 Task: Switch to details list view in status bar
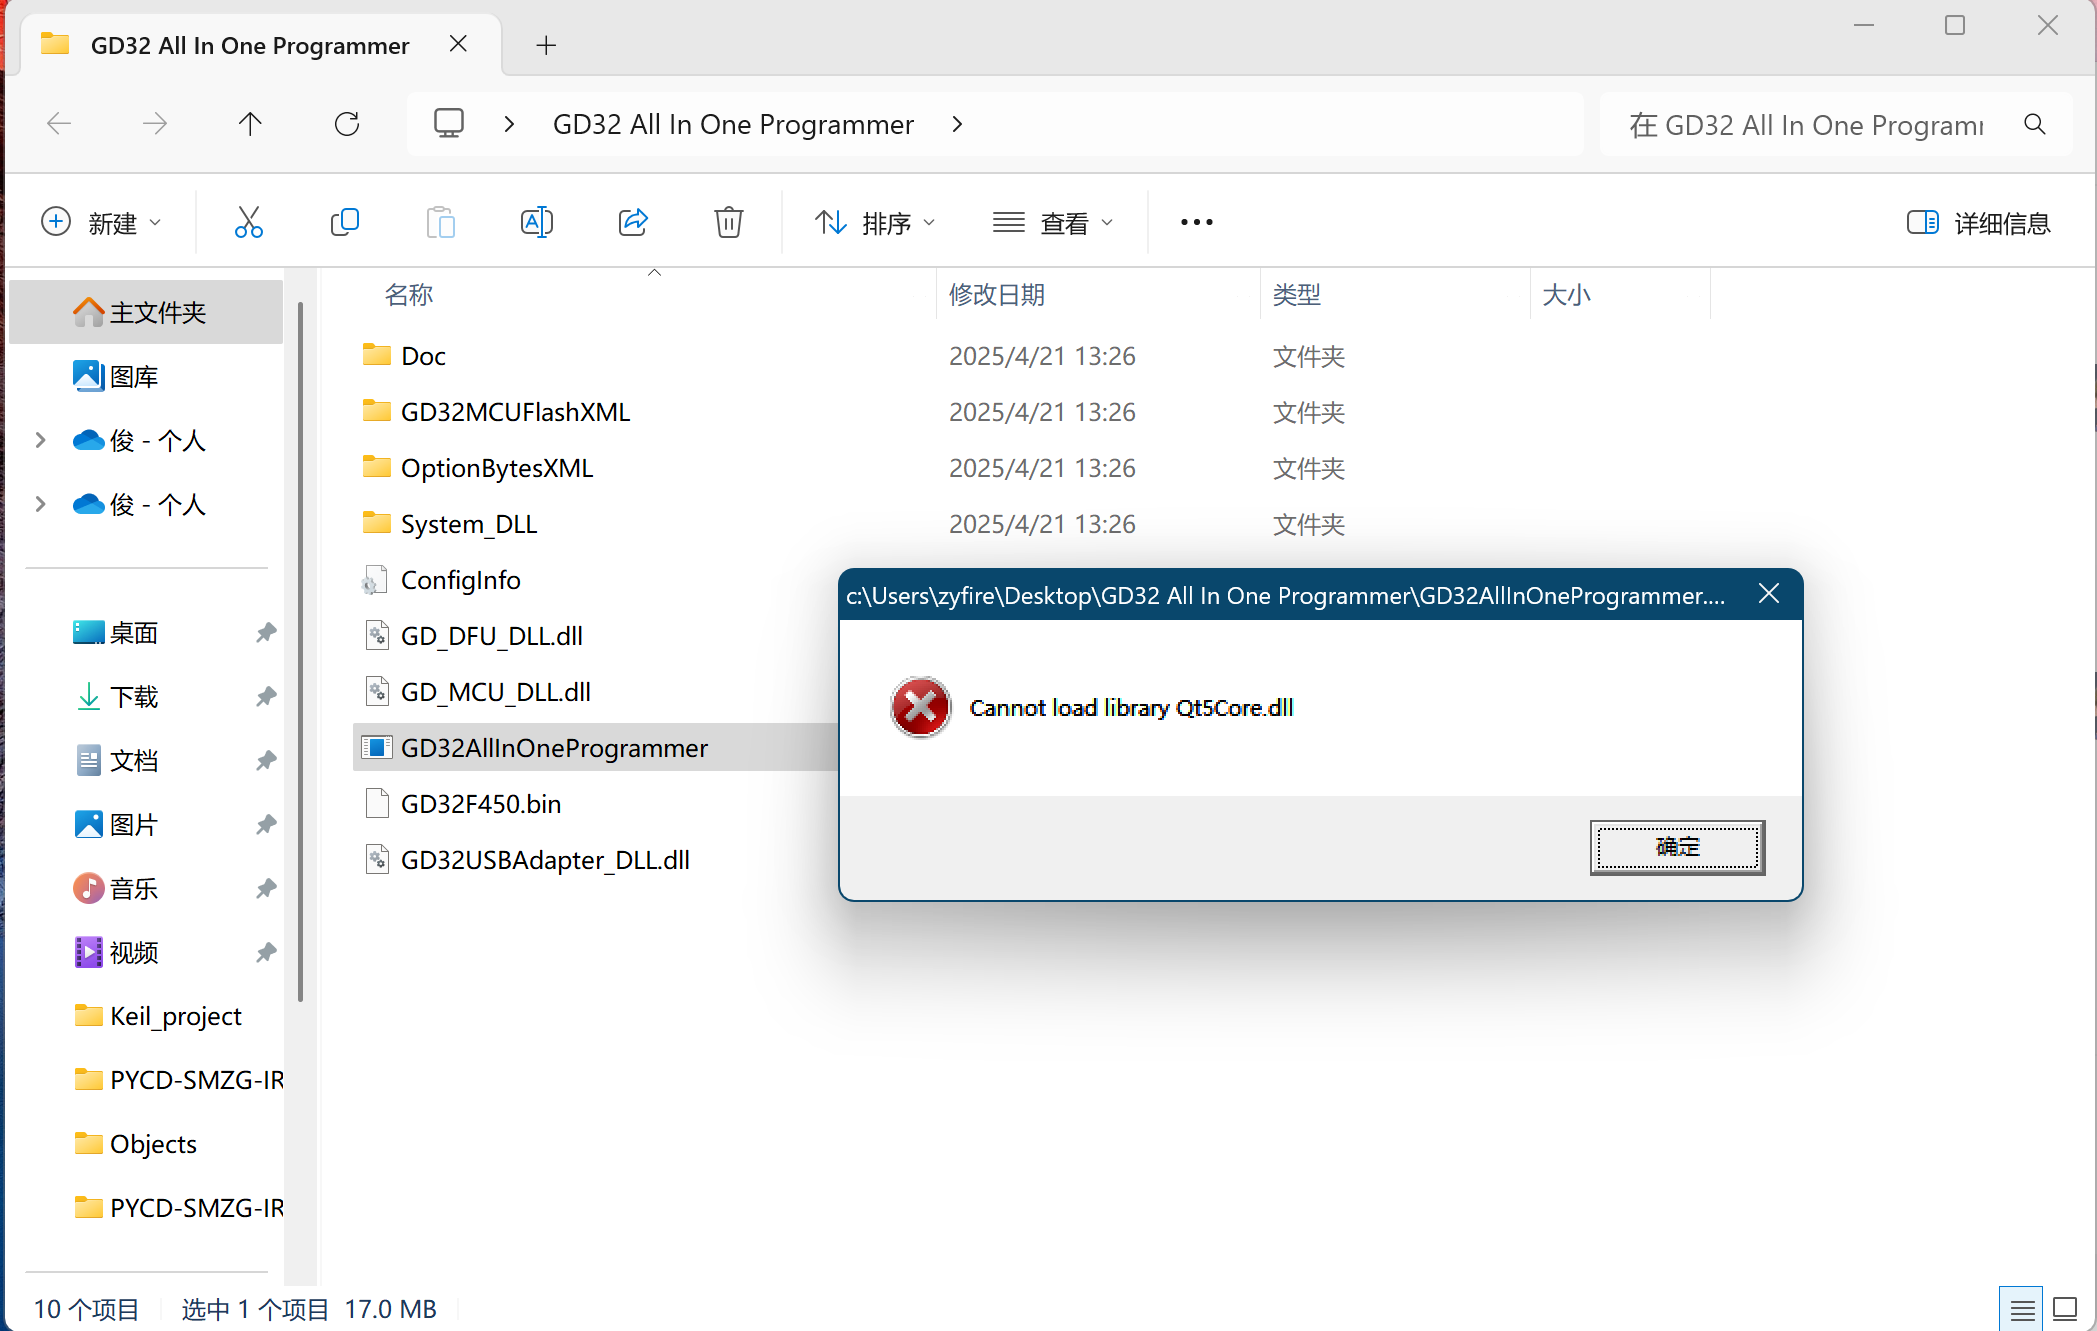[2021, 1308]
